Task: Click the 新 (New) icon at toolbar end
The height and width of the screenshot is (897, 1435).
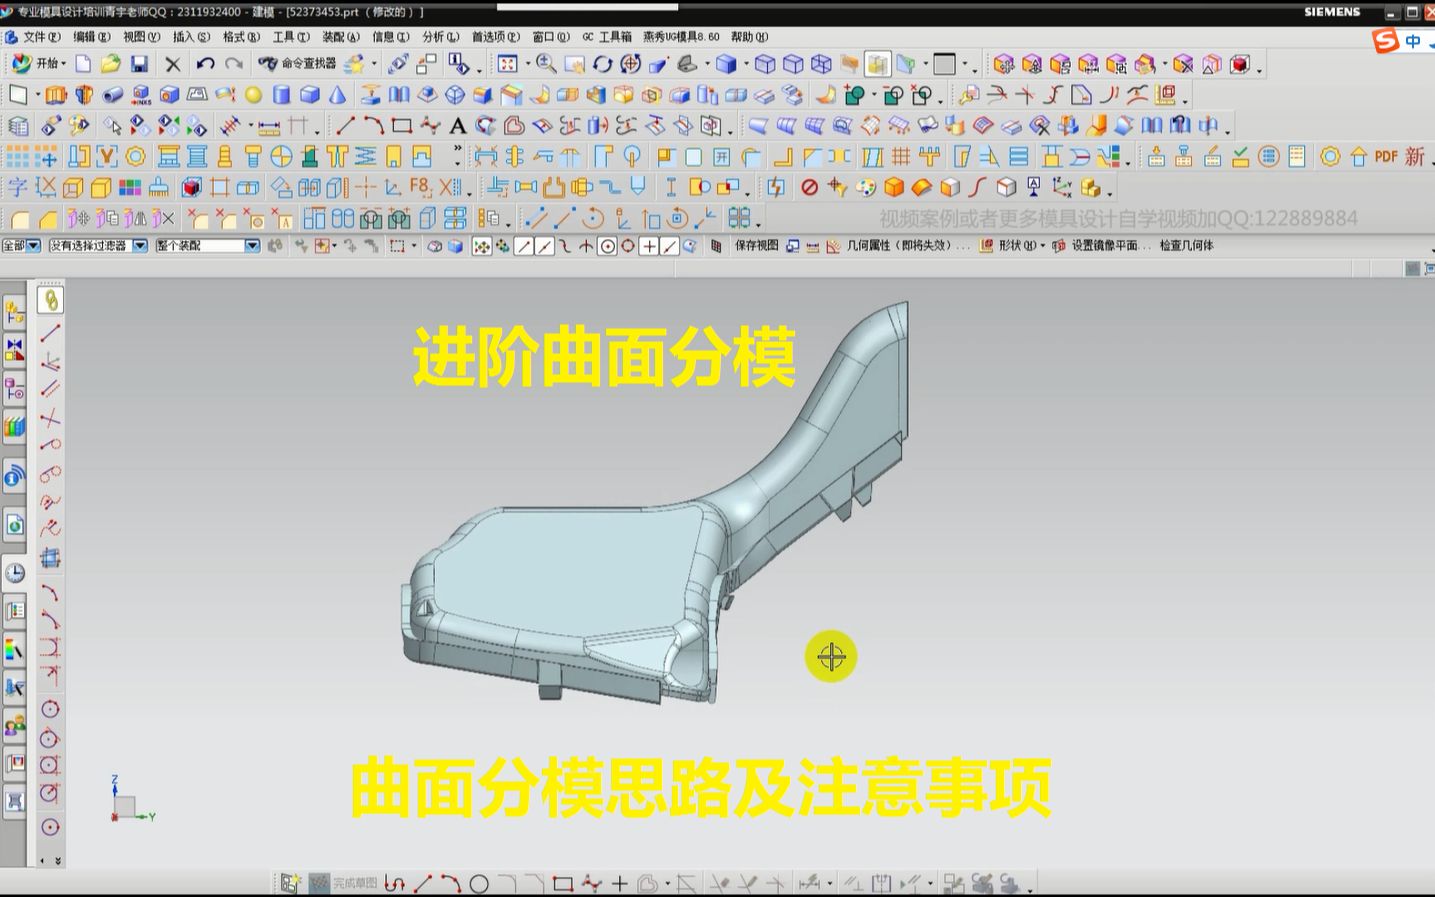Action: point(1414,158)
